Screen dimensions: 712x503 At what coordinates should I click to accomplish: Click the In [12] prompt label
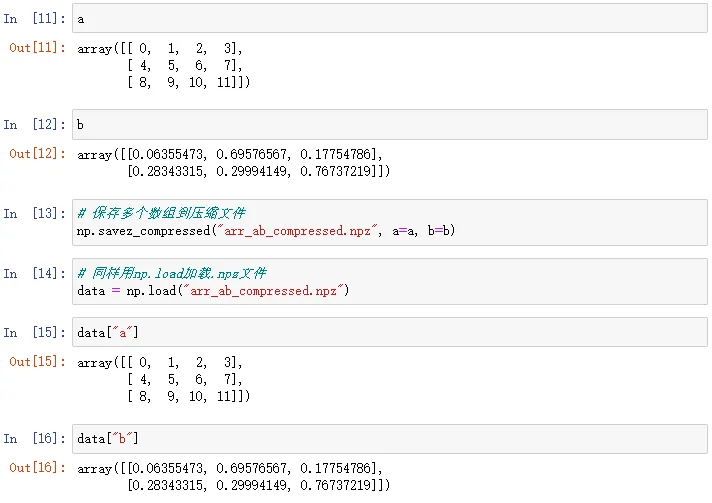[x=32, y=125]
